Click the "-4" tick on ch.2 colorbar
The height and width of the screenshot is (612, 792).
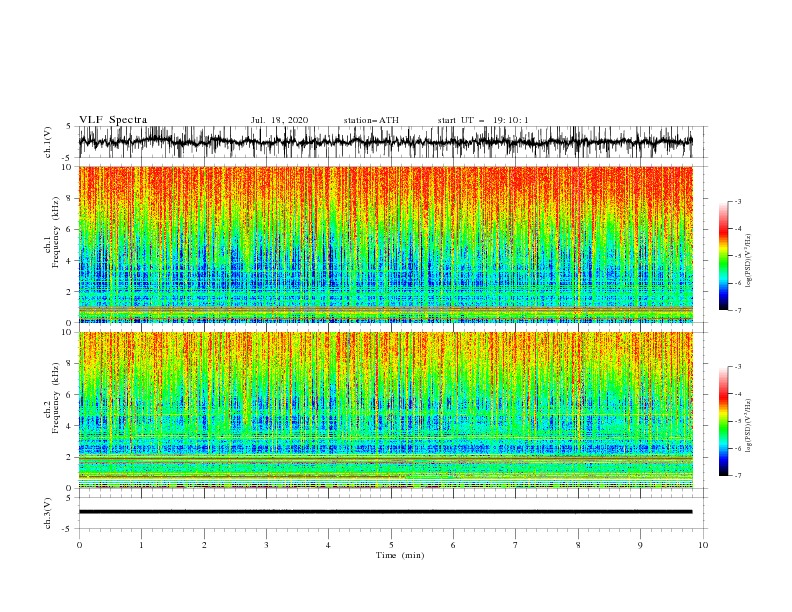(737, 394)
